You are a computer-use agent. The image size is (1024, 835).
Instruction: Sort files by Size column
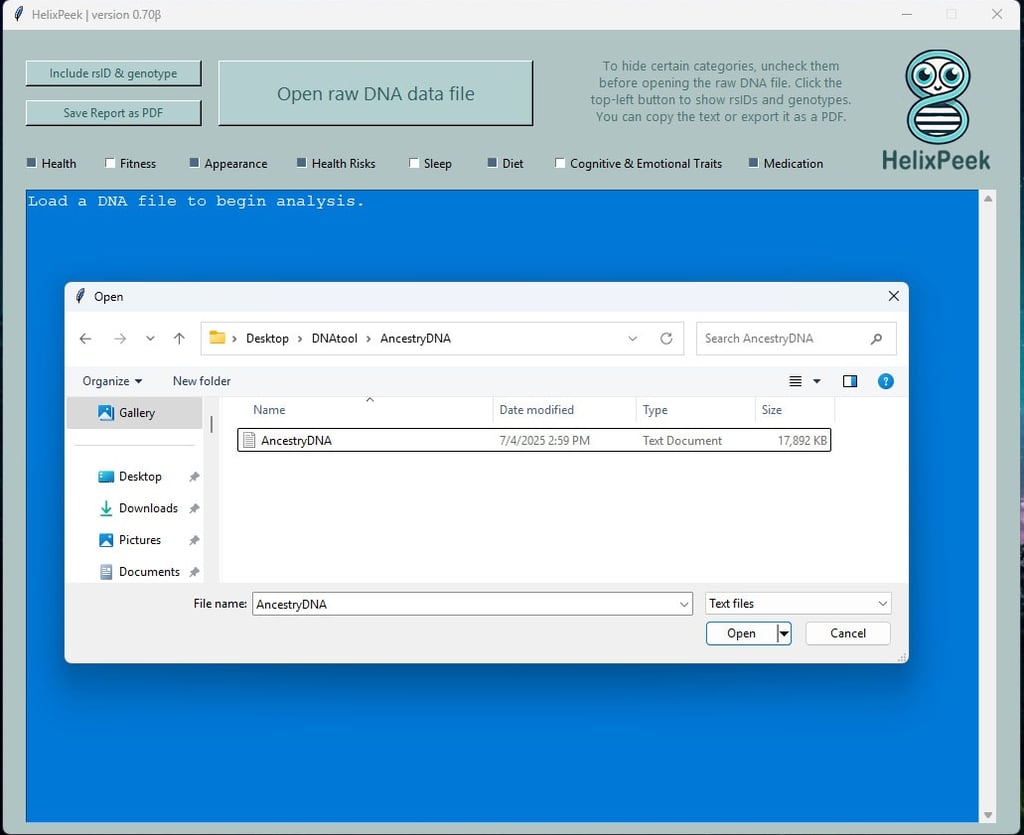tap(771, 410)
